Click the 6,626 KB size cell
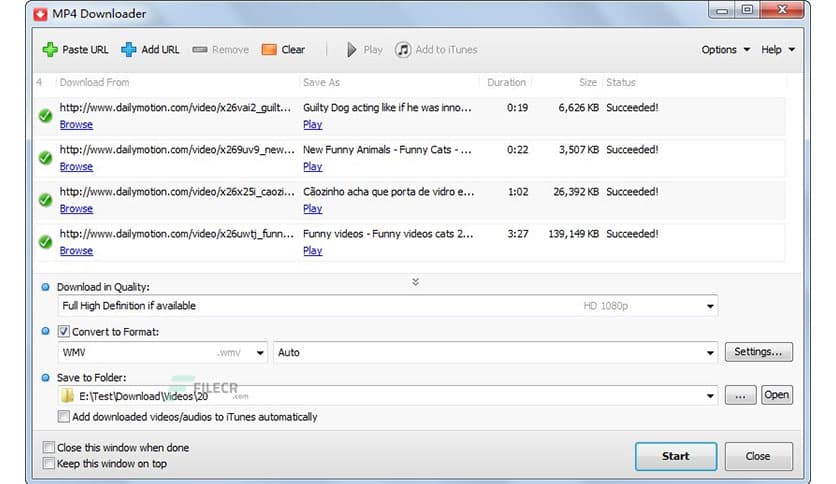 pos(578,108)
